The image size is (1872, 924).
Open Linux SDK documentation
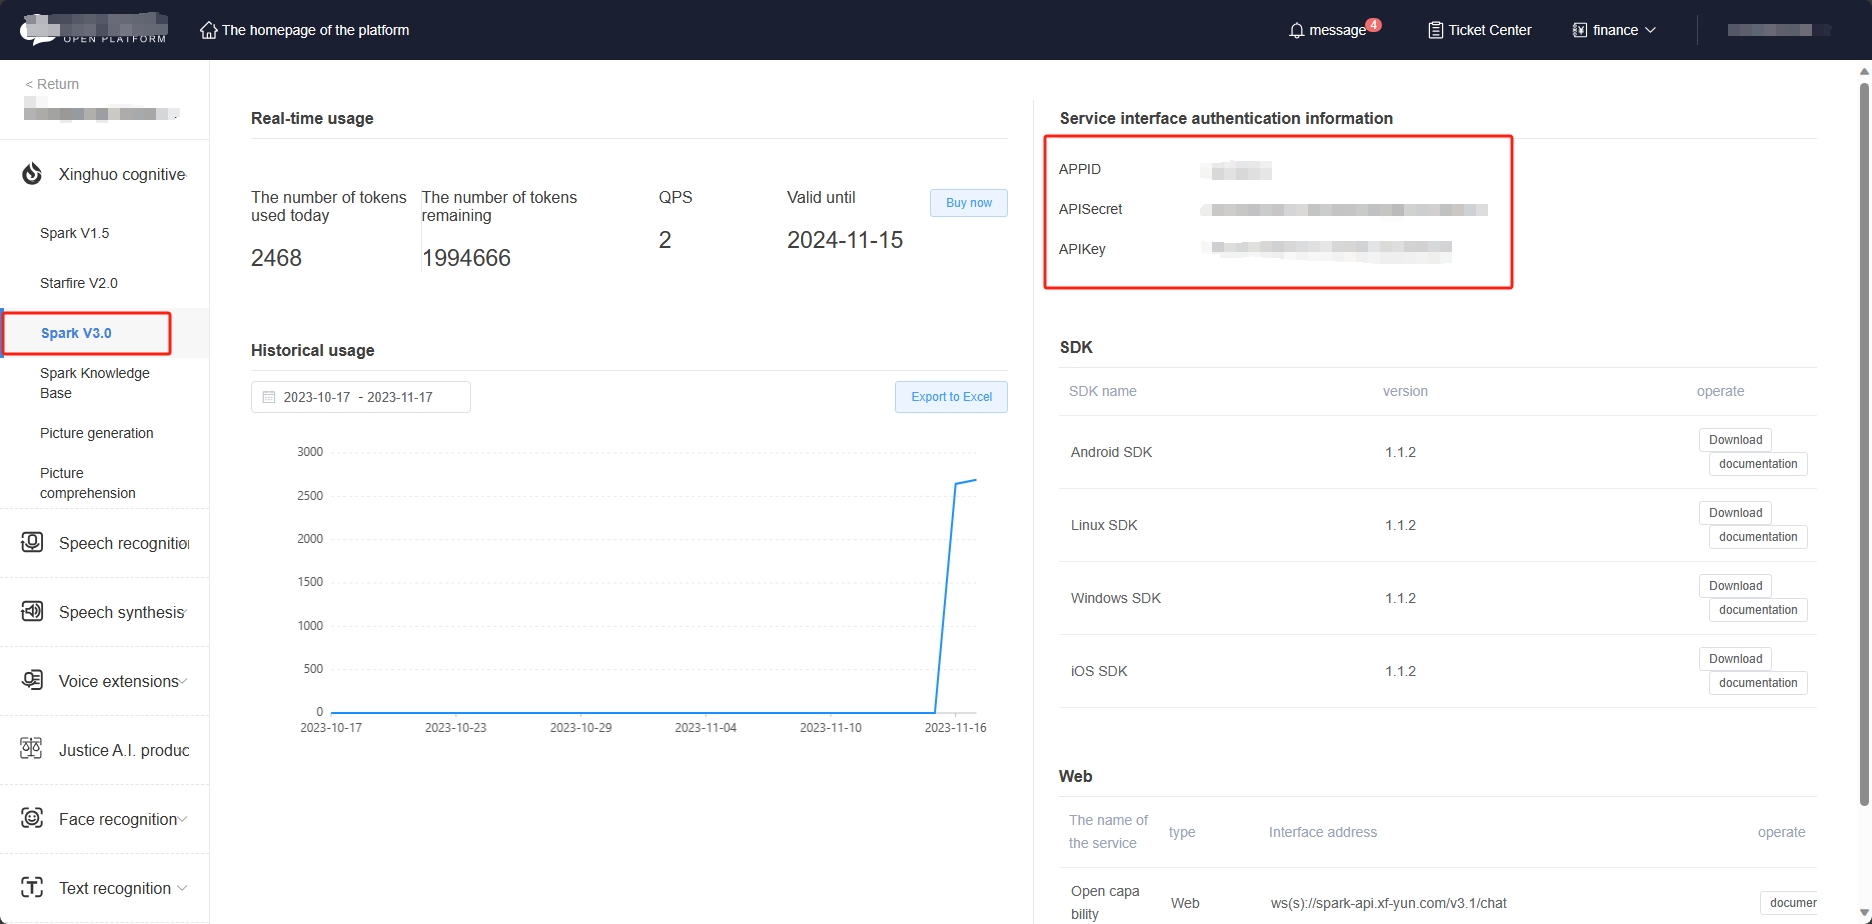pos(1758,537)
